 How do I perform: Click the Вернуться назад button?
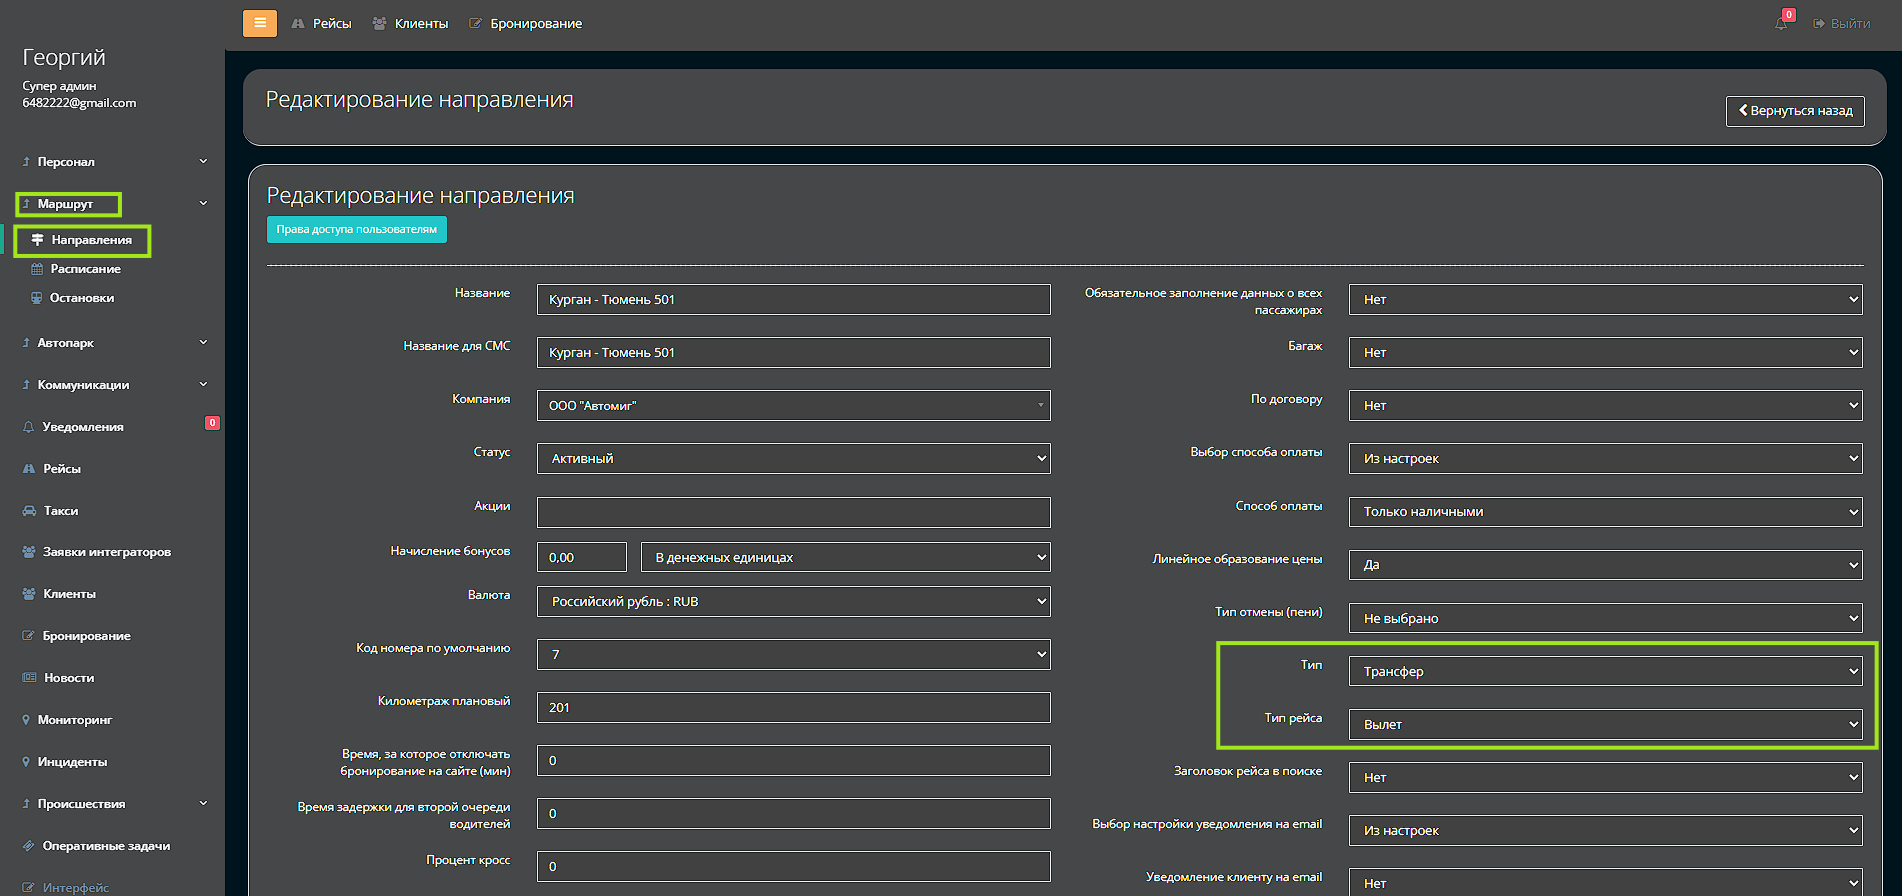(1795, 111)
